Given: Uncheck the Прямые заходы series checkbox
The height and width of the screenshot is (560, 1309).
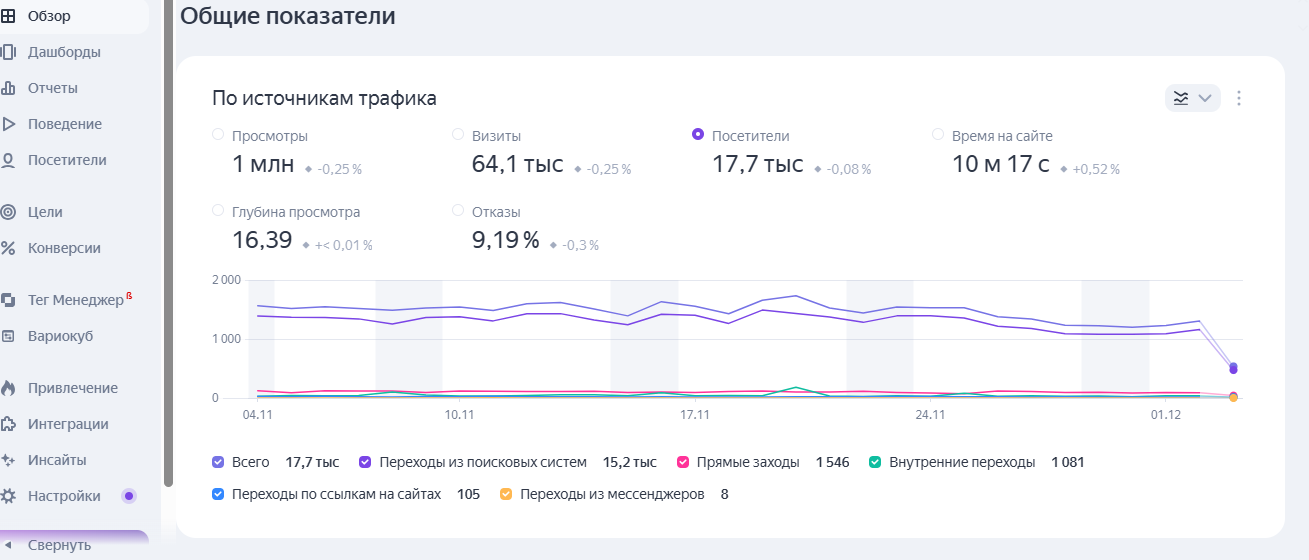Looking at the screenshot, I should click(x=683, y=462).
